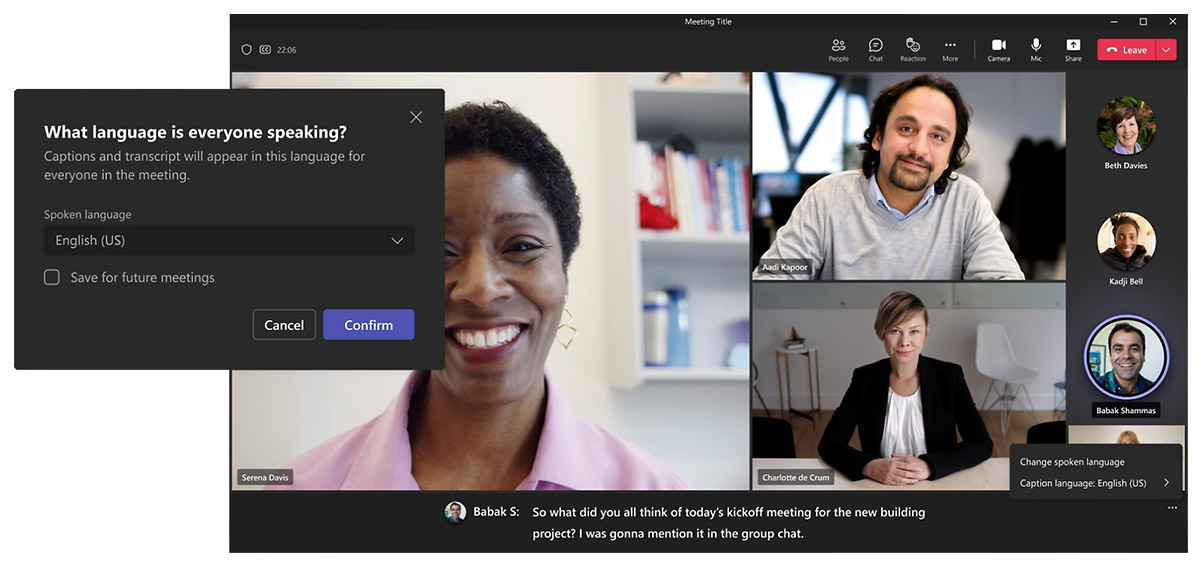Viewport: 1200px width, 564px height.
Task: Enable Save for future meetings checkbox
Action: [52, 277]
